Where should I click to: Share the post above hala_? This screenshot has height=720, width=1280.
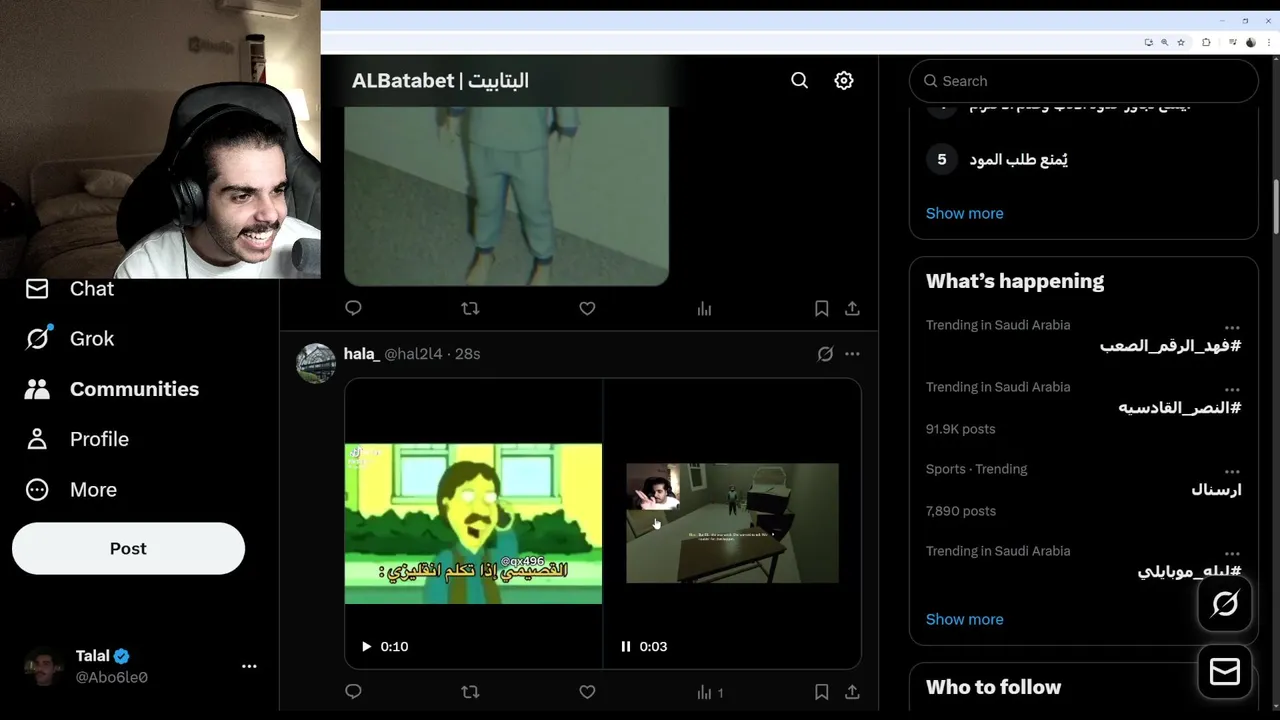852,309
